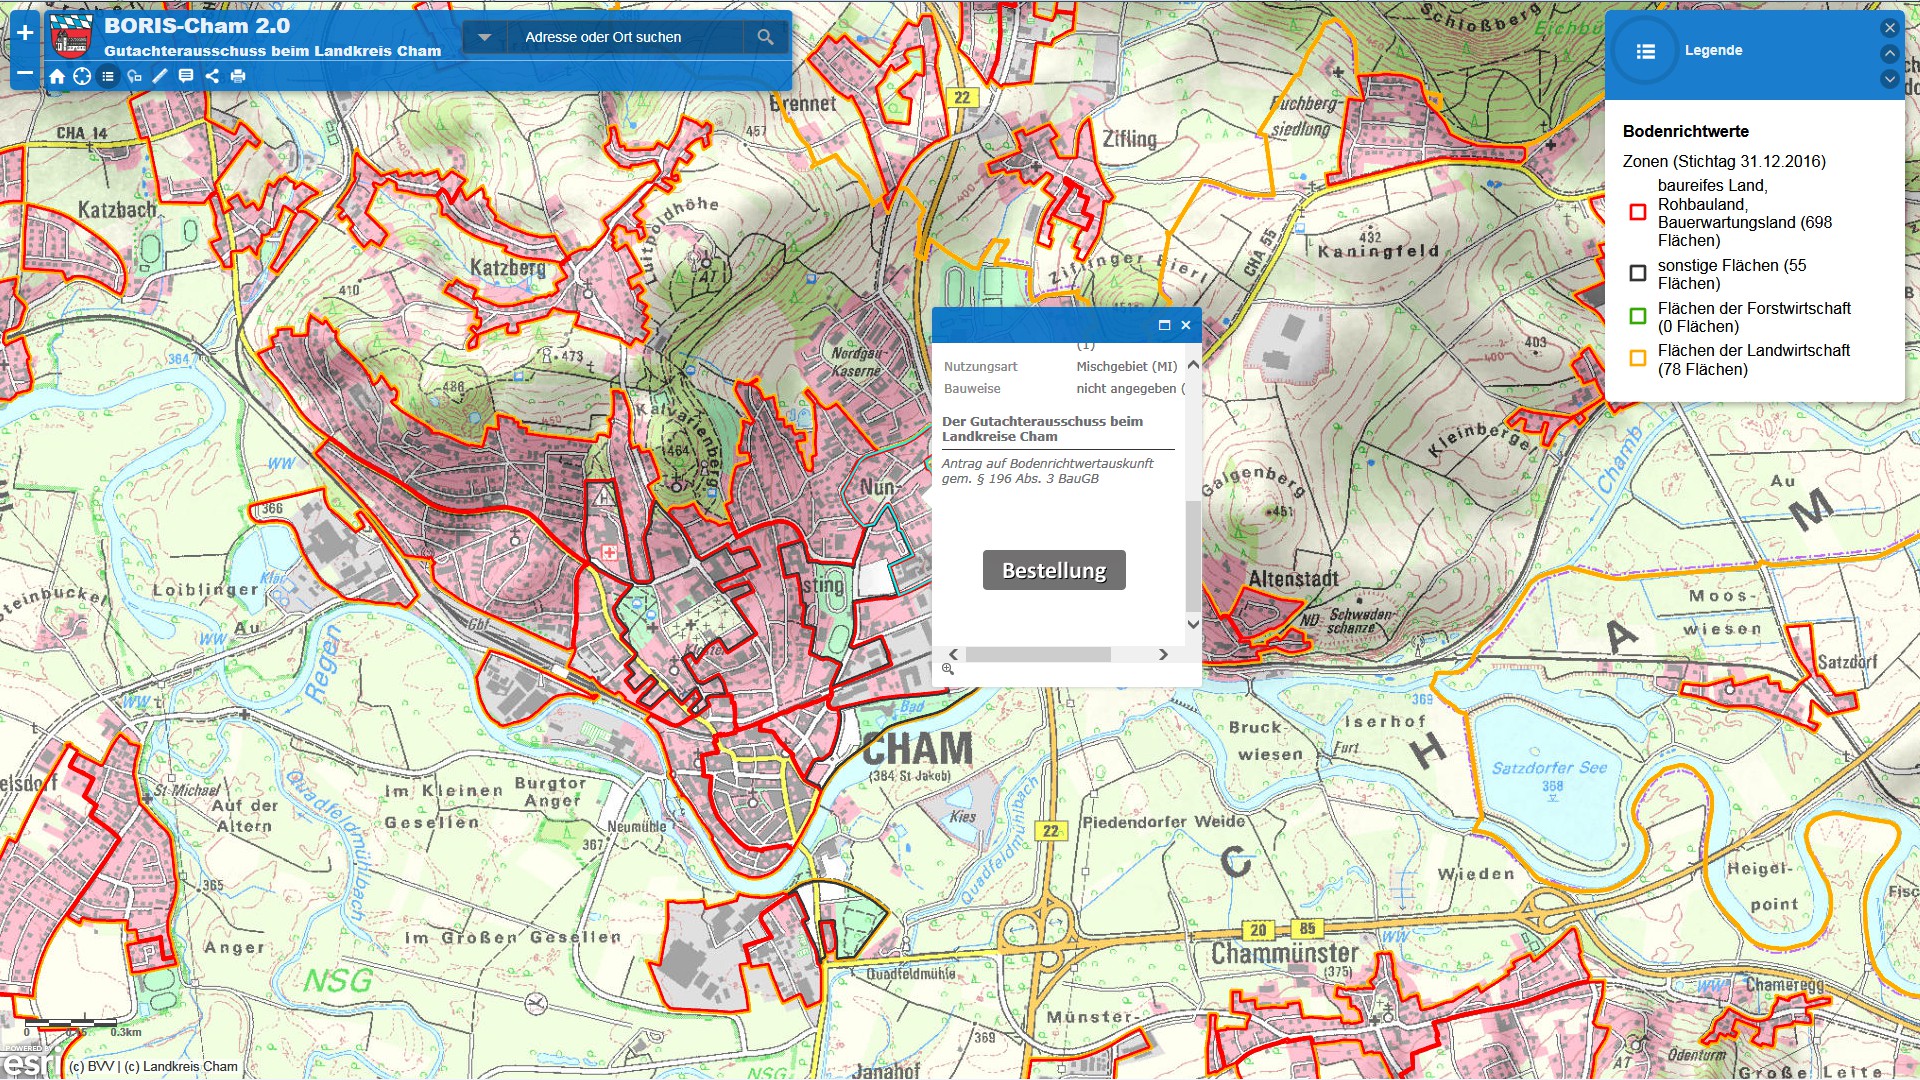Click popup vertical scroll down arrow
This screenshot has height=1080, width=1920.
click(x=1193, y=624)
